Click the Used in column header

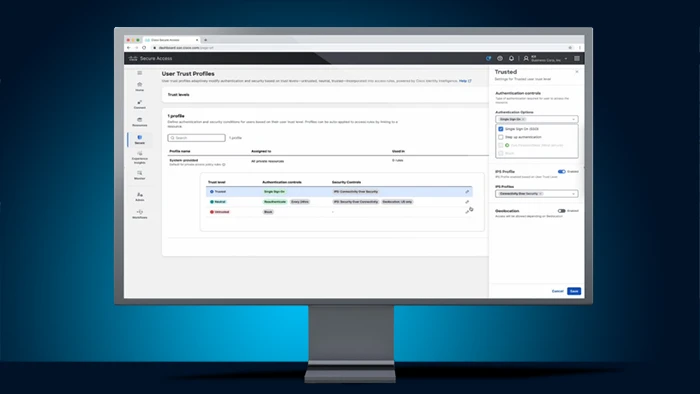pos(398,151)
